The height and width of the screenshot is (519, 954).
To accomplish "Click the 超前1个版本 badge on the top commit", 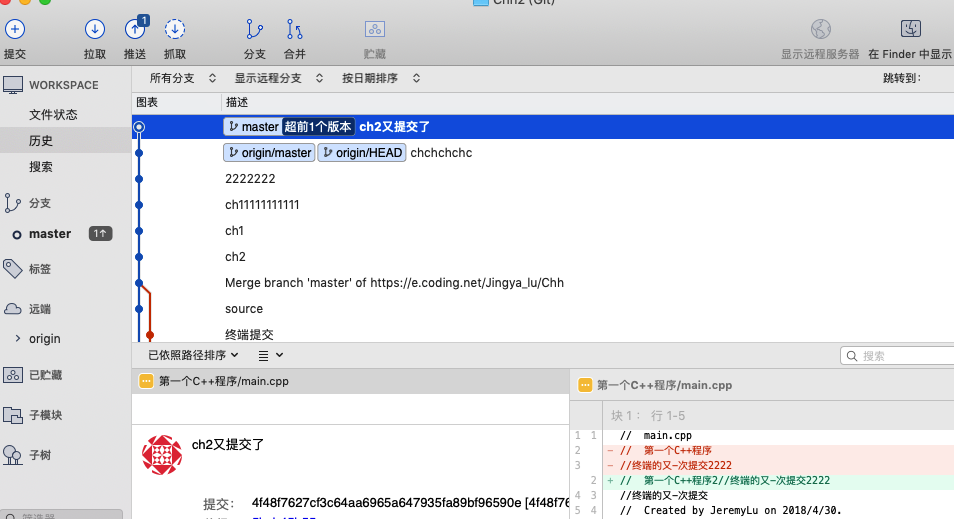I will tap(318, 127).
